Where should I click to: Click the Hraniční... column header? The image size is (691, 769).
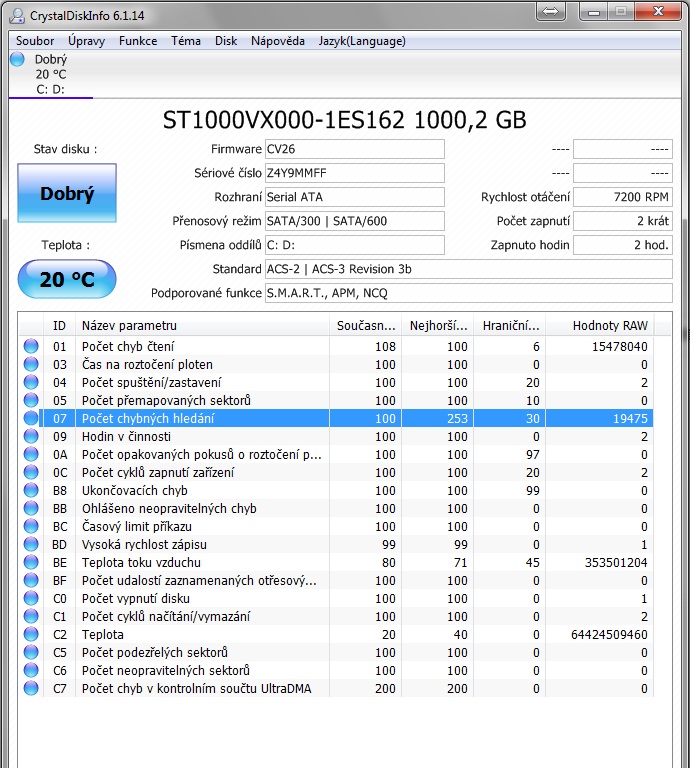pyautogui.click(x=510, y=326)
